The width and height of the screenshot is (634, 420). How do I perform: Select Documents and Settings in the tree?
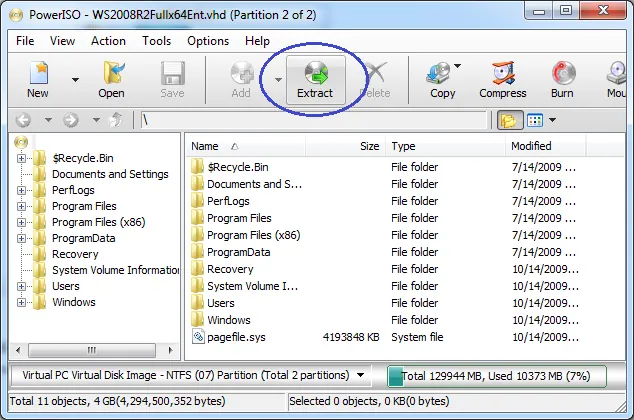click(x=110, y=174)
